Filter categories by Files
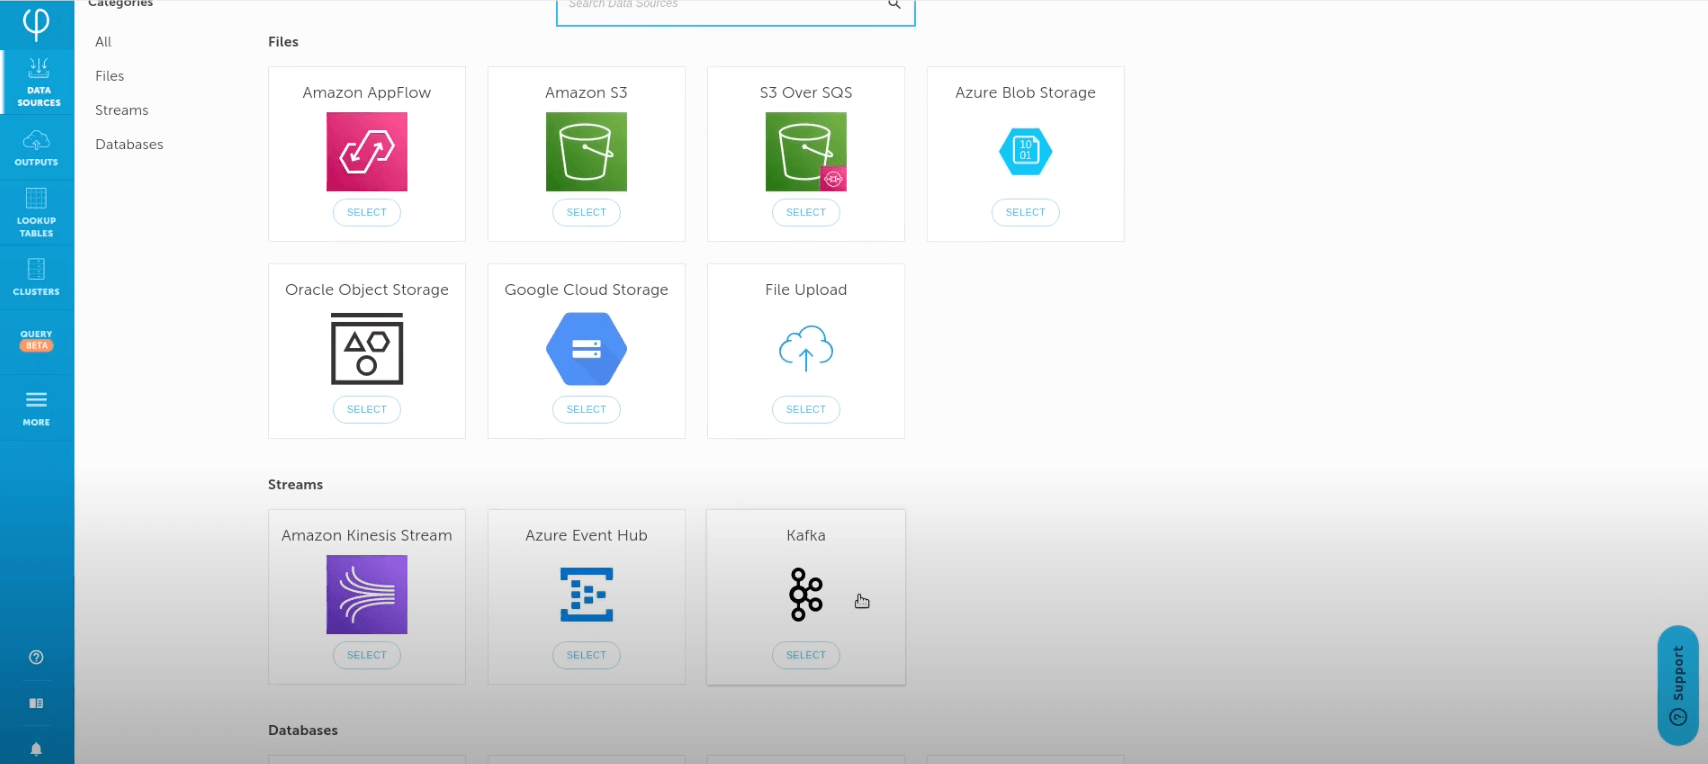Screen dimensions: 1708x764 click(110, 76)
